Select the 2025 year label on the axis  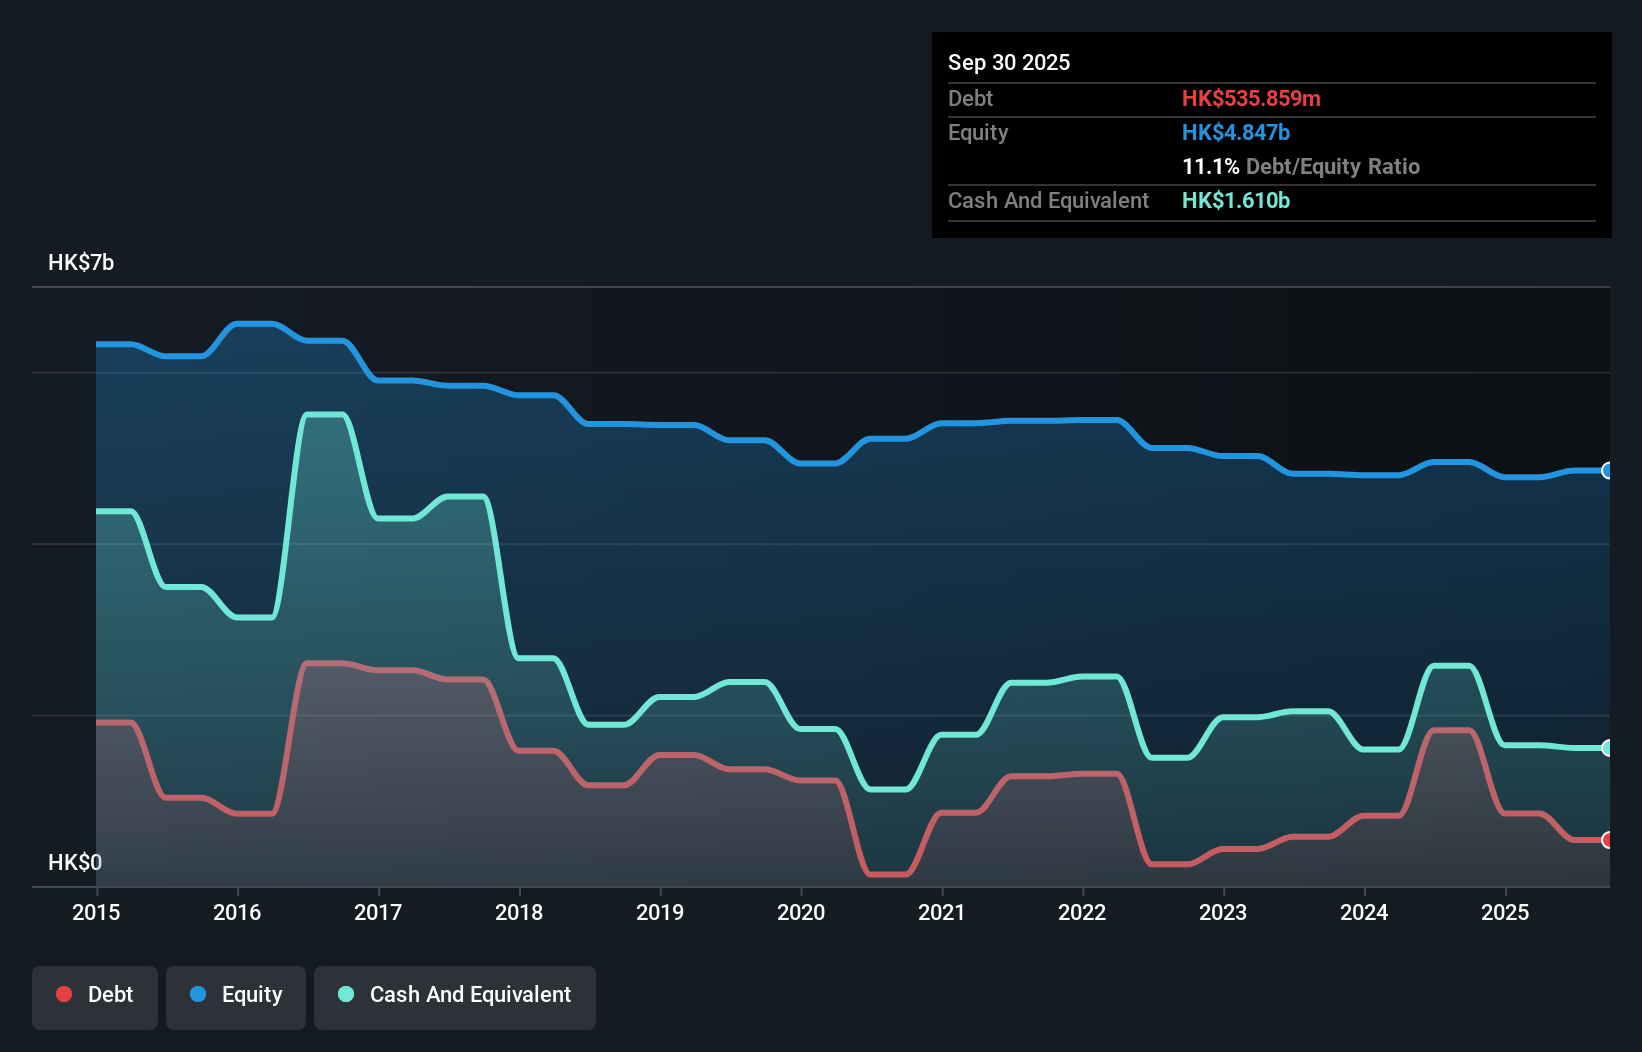point(1506,912)
